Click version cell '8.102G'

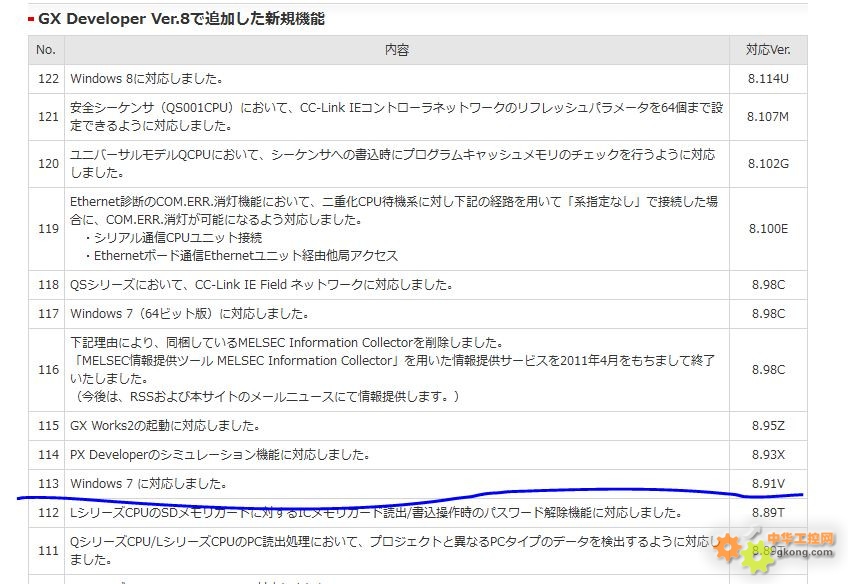point(768,164)
